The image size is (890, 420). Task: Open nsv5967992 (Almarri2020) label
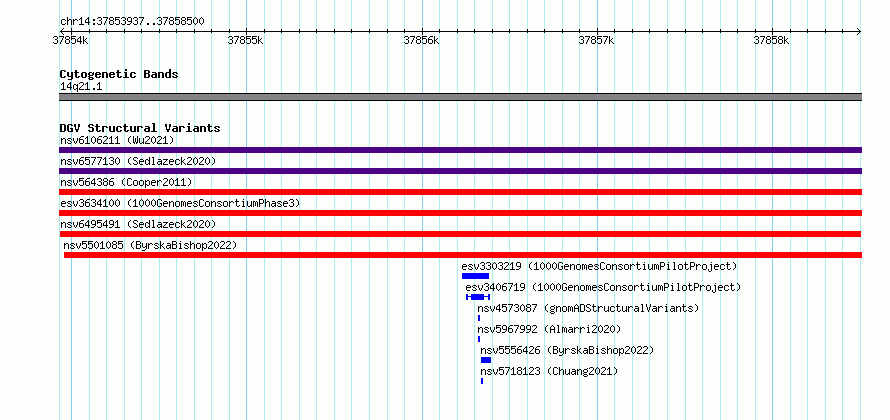[549, 329]
